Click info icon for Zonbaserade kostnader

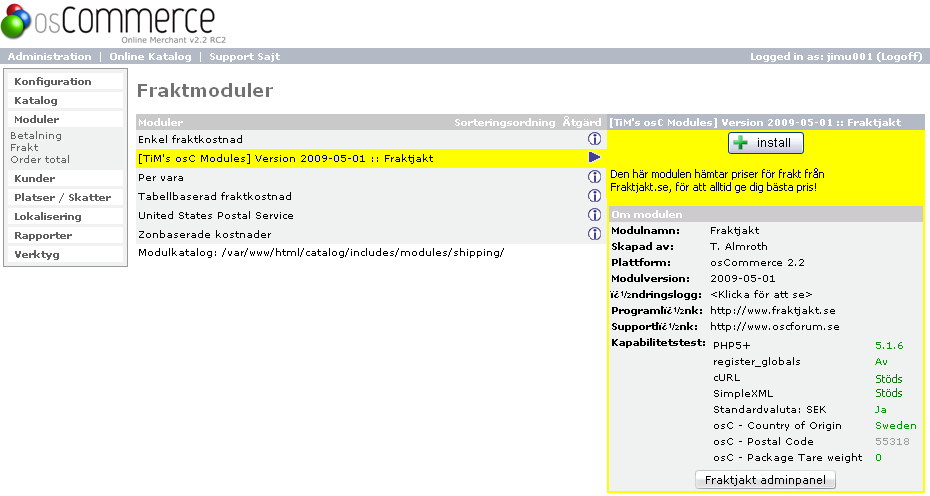pyautogui.click(x=594, y=234)
